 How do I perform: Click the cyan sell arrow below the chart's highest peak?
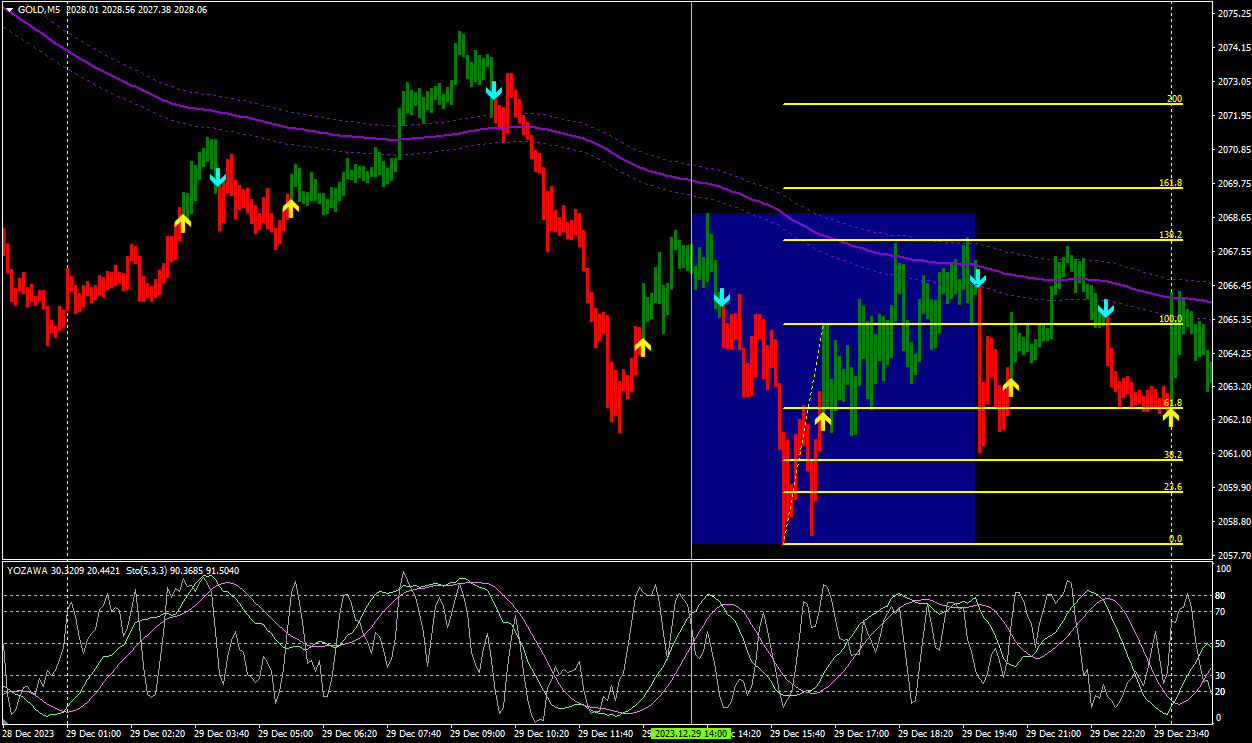point(493,91)
